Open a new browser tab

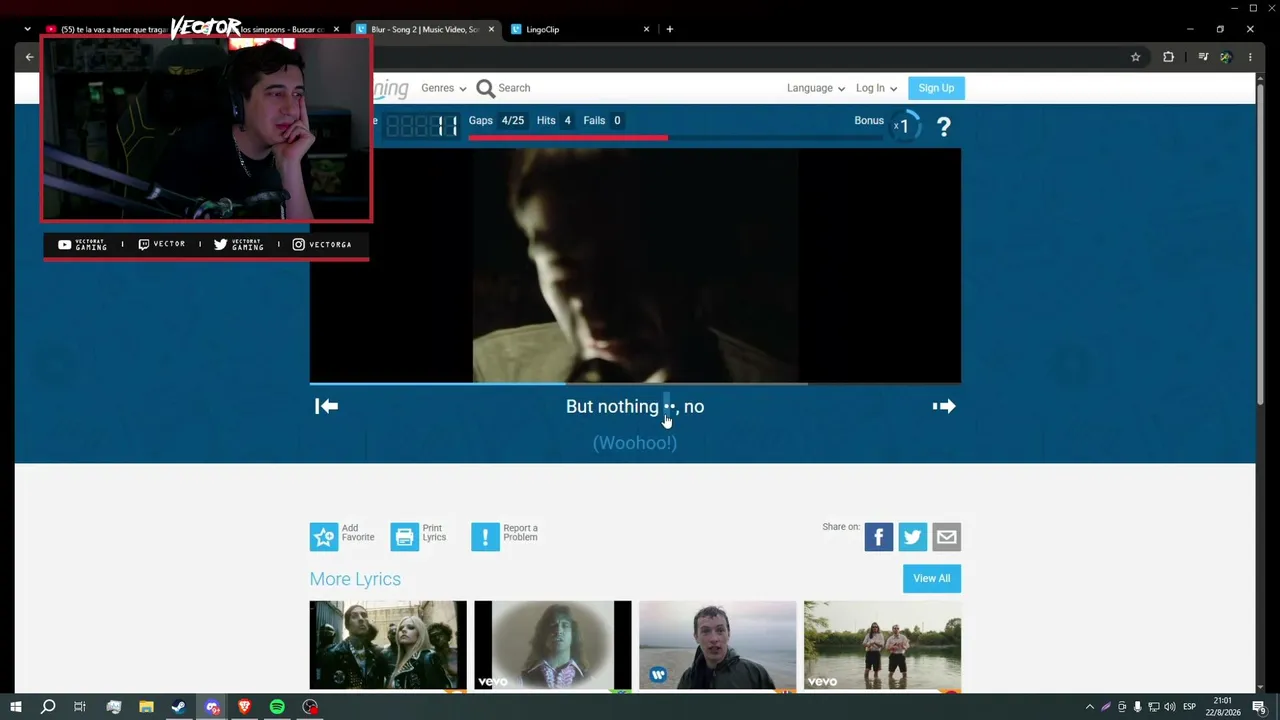click(670, 29)
